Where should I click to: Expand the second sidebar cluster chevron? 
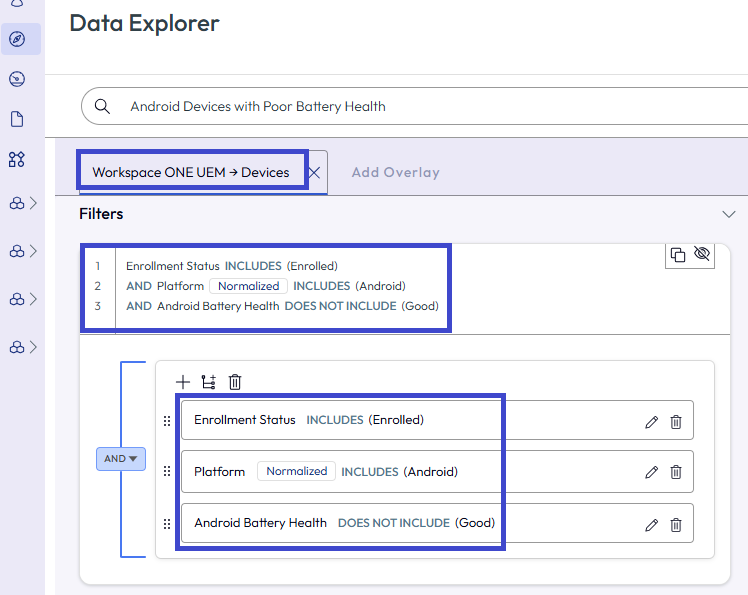[33, 251]
